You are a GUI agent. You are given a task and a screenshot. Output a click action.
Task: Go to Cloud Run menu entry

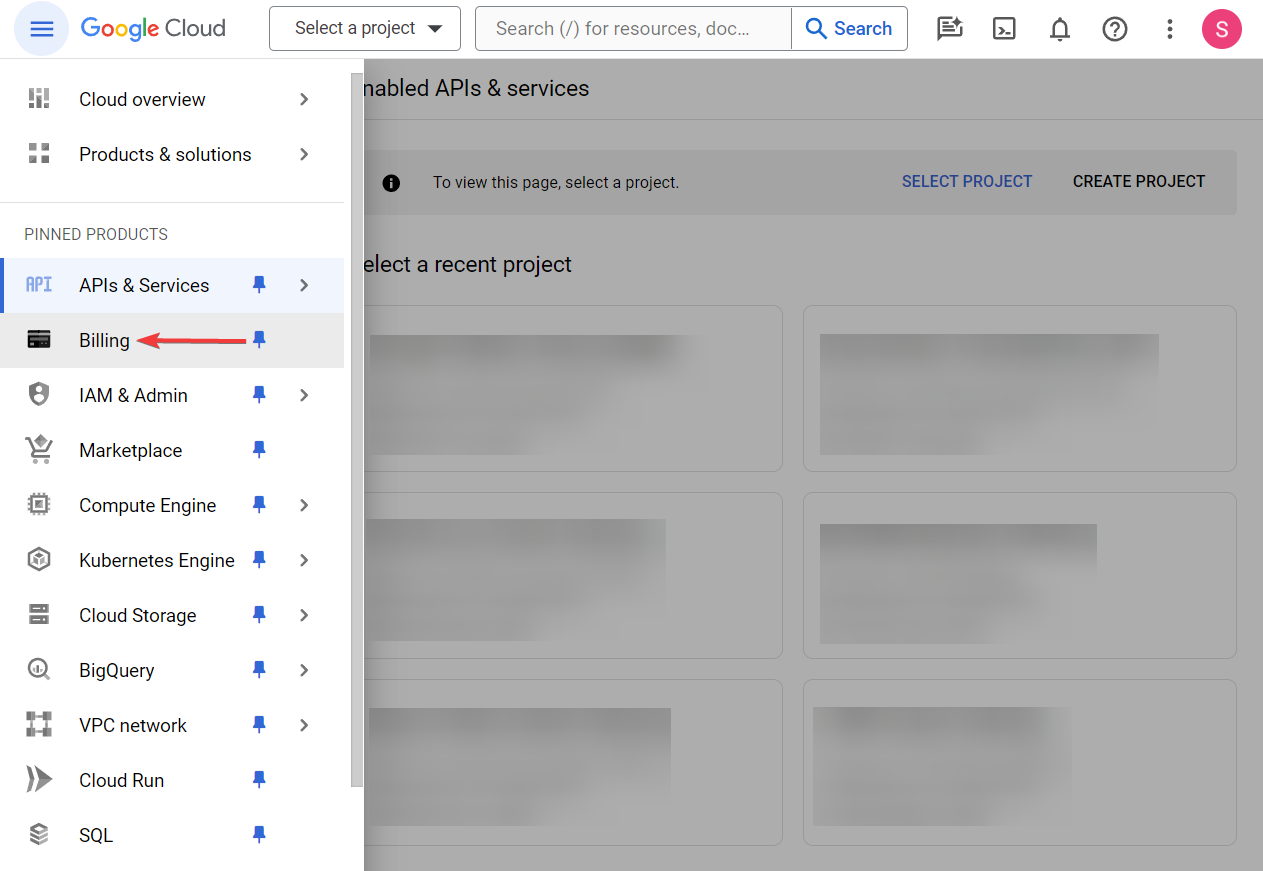tap(172, 780)
